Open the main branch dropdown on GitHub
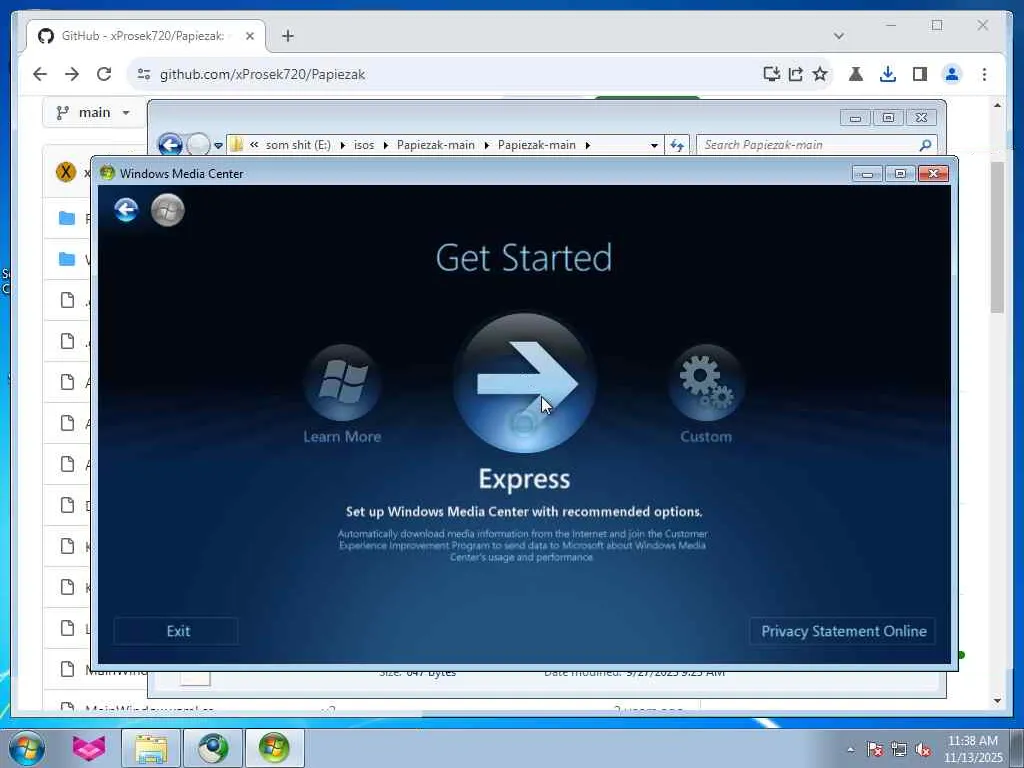 93,112
